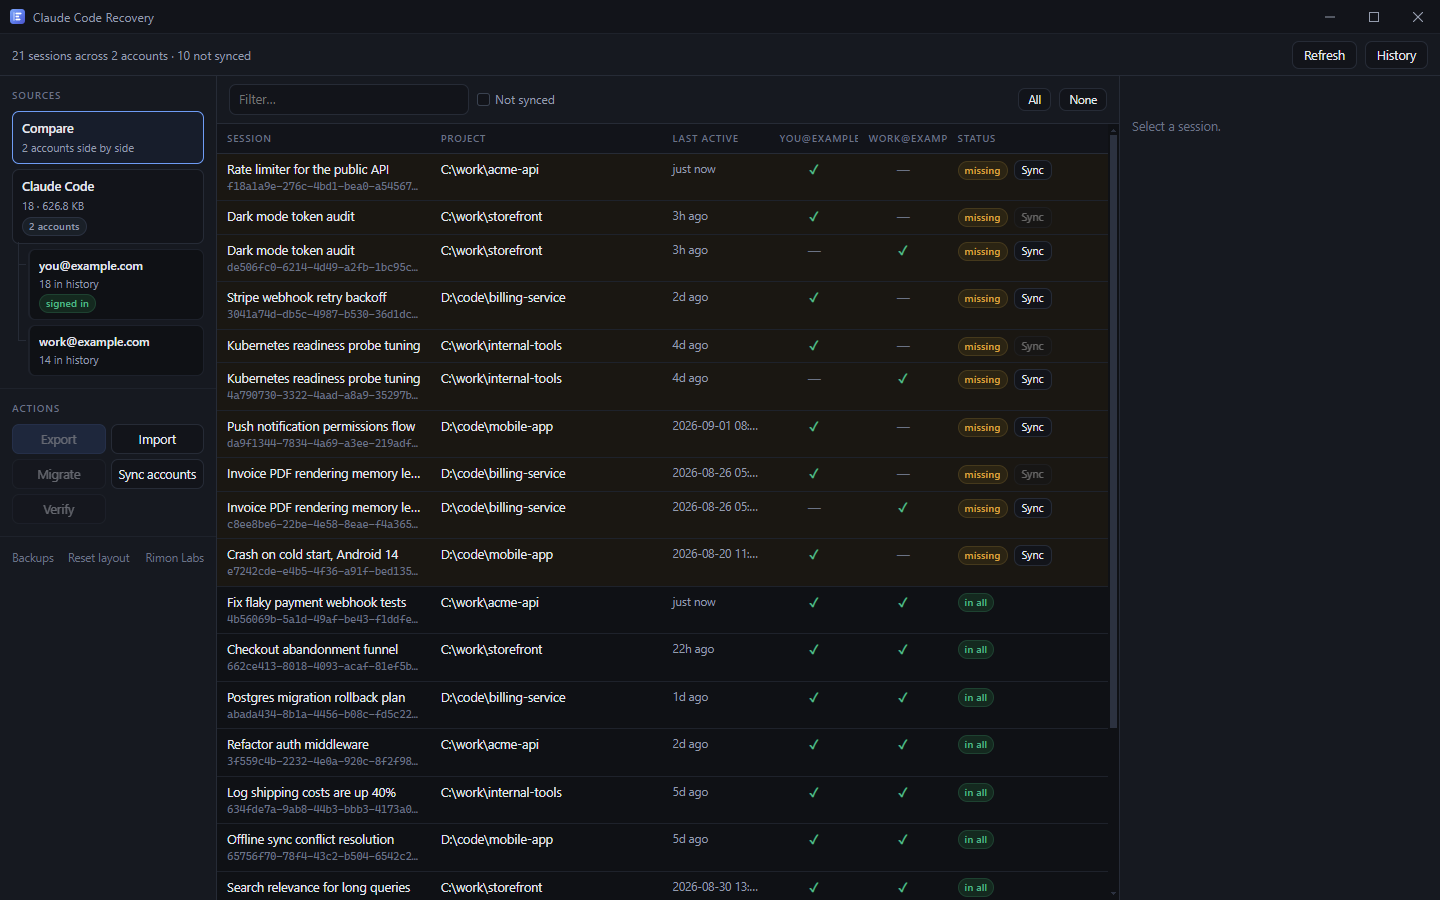Viewport: 1440px width, 900px height.
Task: Click you@example checkmark for Refactor auth middleware
Action: pyautogui.click(x=814, y=745)
